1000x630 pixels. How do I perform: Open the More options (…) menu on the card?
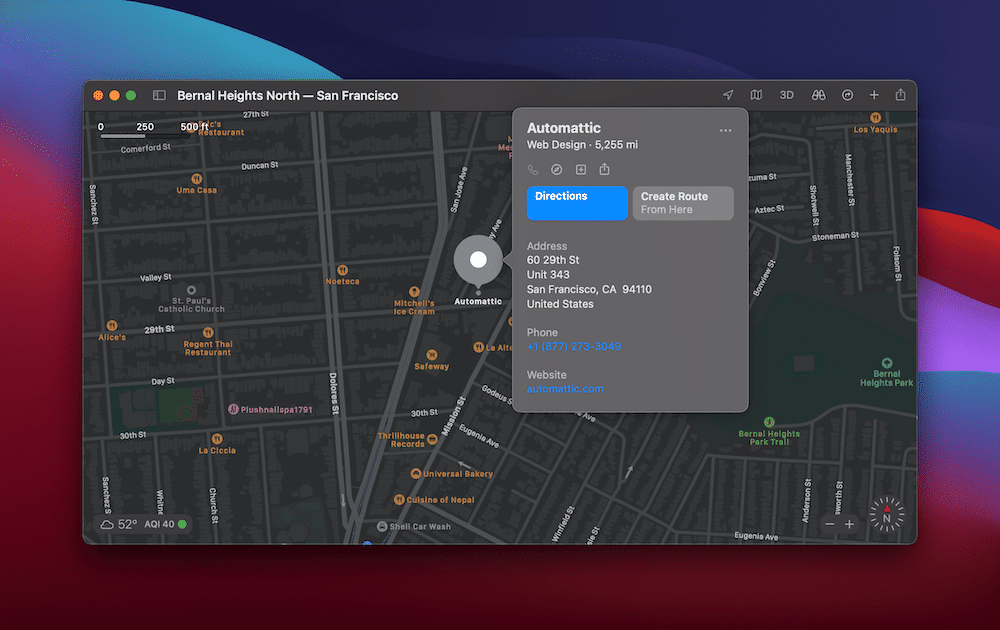click(x=726, y=130)
